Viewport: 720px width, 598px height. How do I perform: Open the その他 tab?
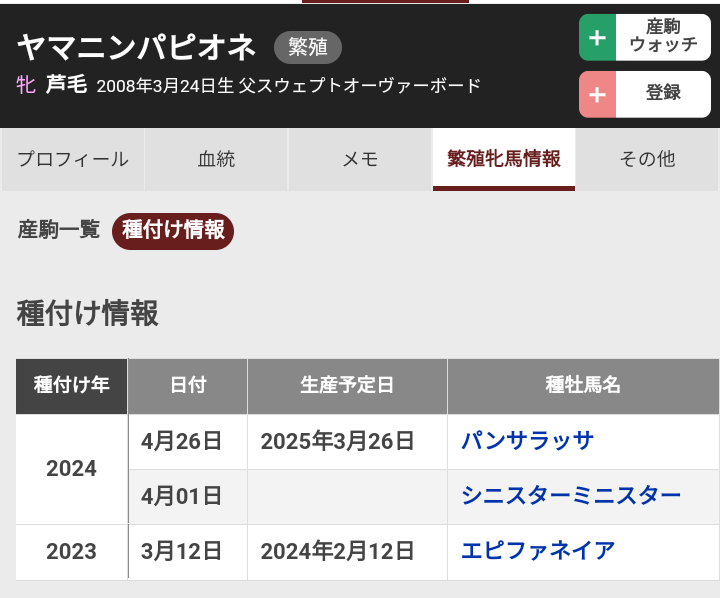[x=647, y=159]
